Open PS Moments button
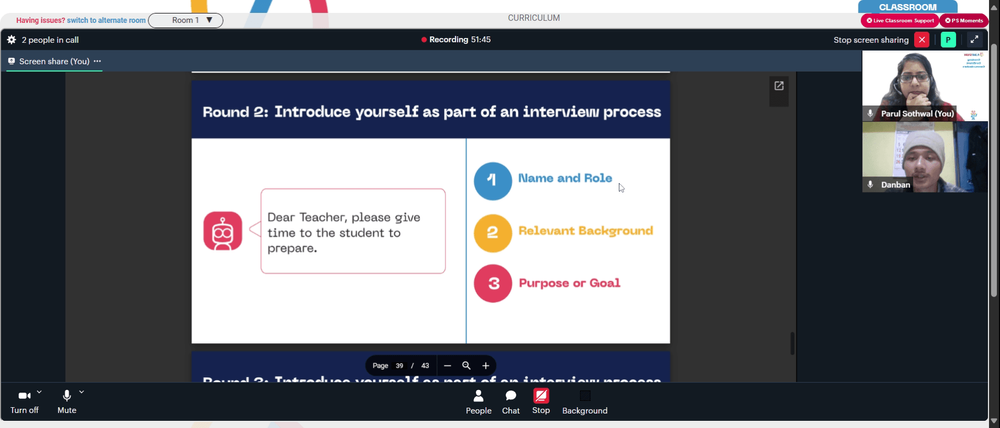Screen dimensions: 1000x428 pyautogui.click(x=964, y=20)
